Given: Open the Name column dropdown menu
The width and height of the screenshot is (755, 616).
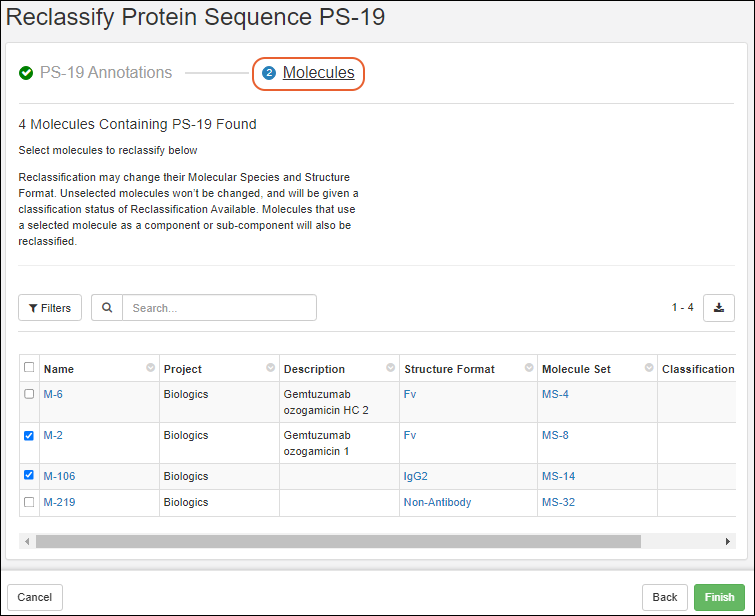Looking at the screenshot, I should coord(150,368).
